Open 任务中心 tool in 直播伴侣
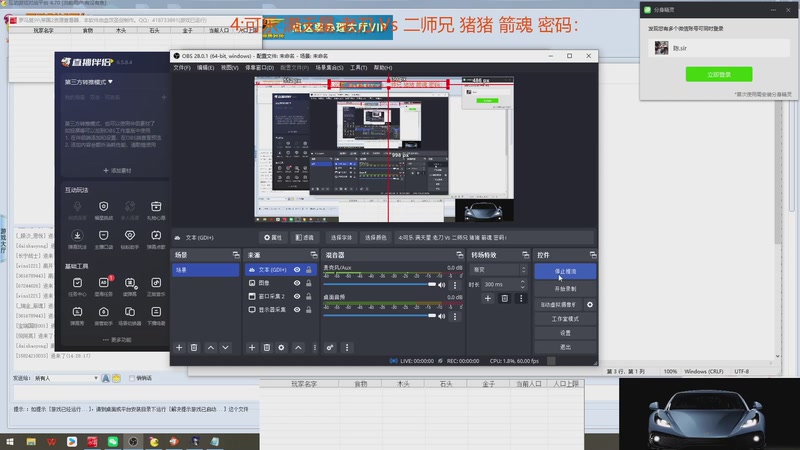This screenshot has height=450, width=800. click(77, 286)
